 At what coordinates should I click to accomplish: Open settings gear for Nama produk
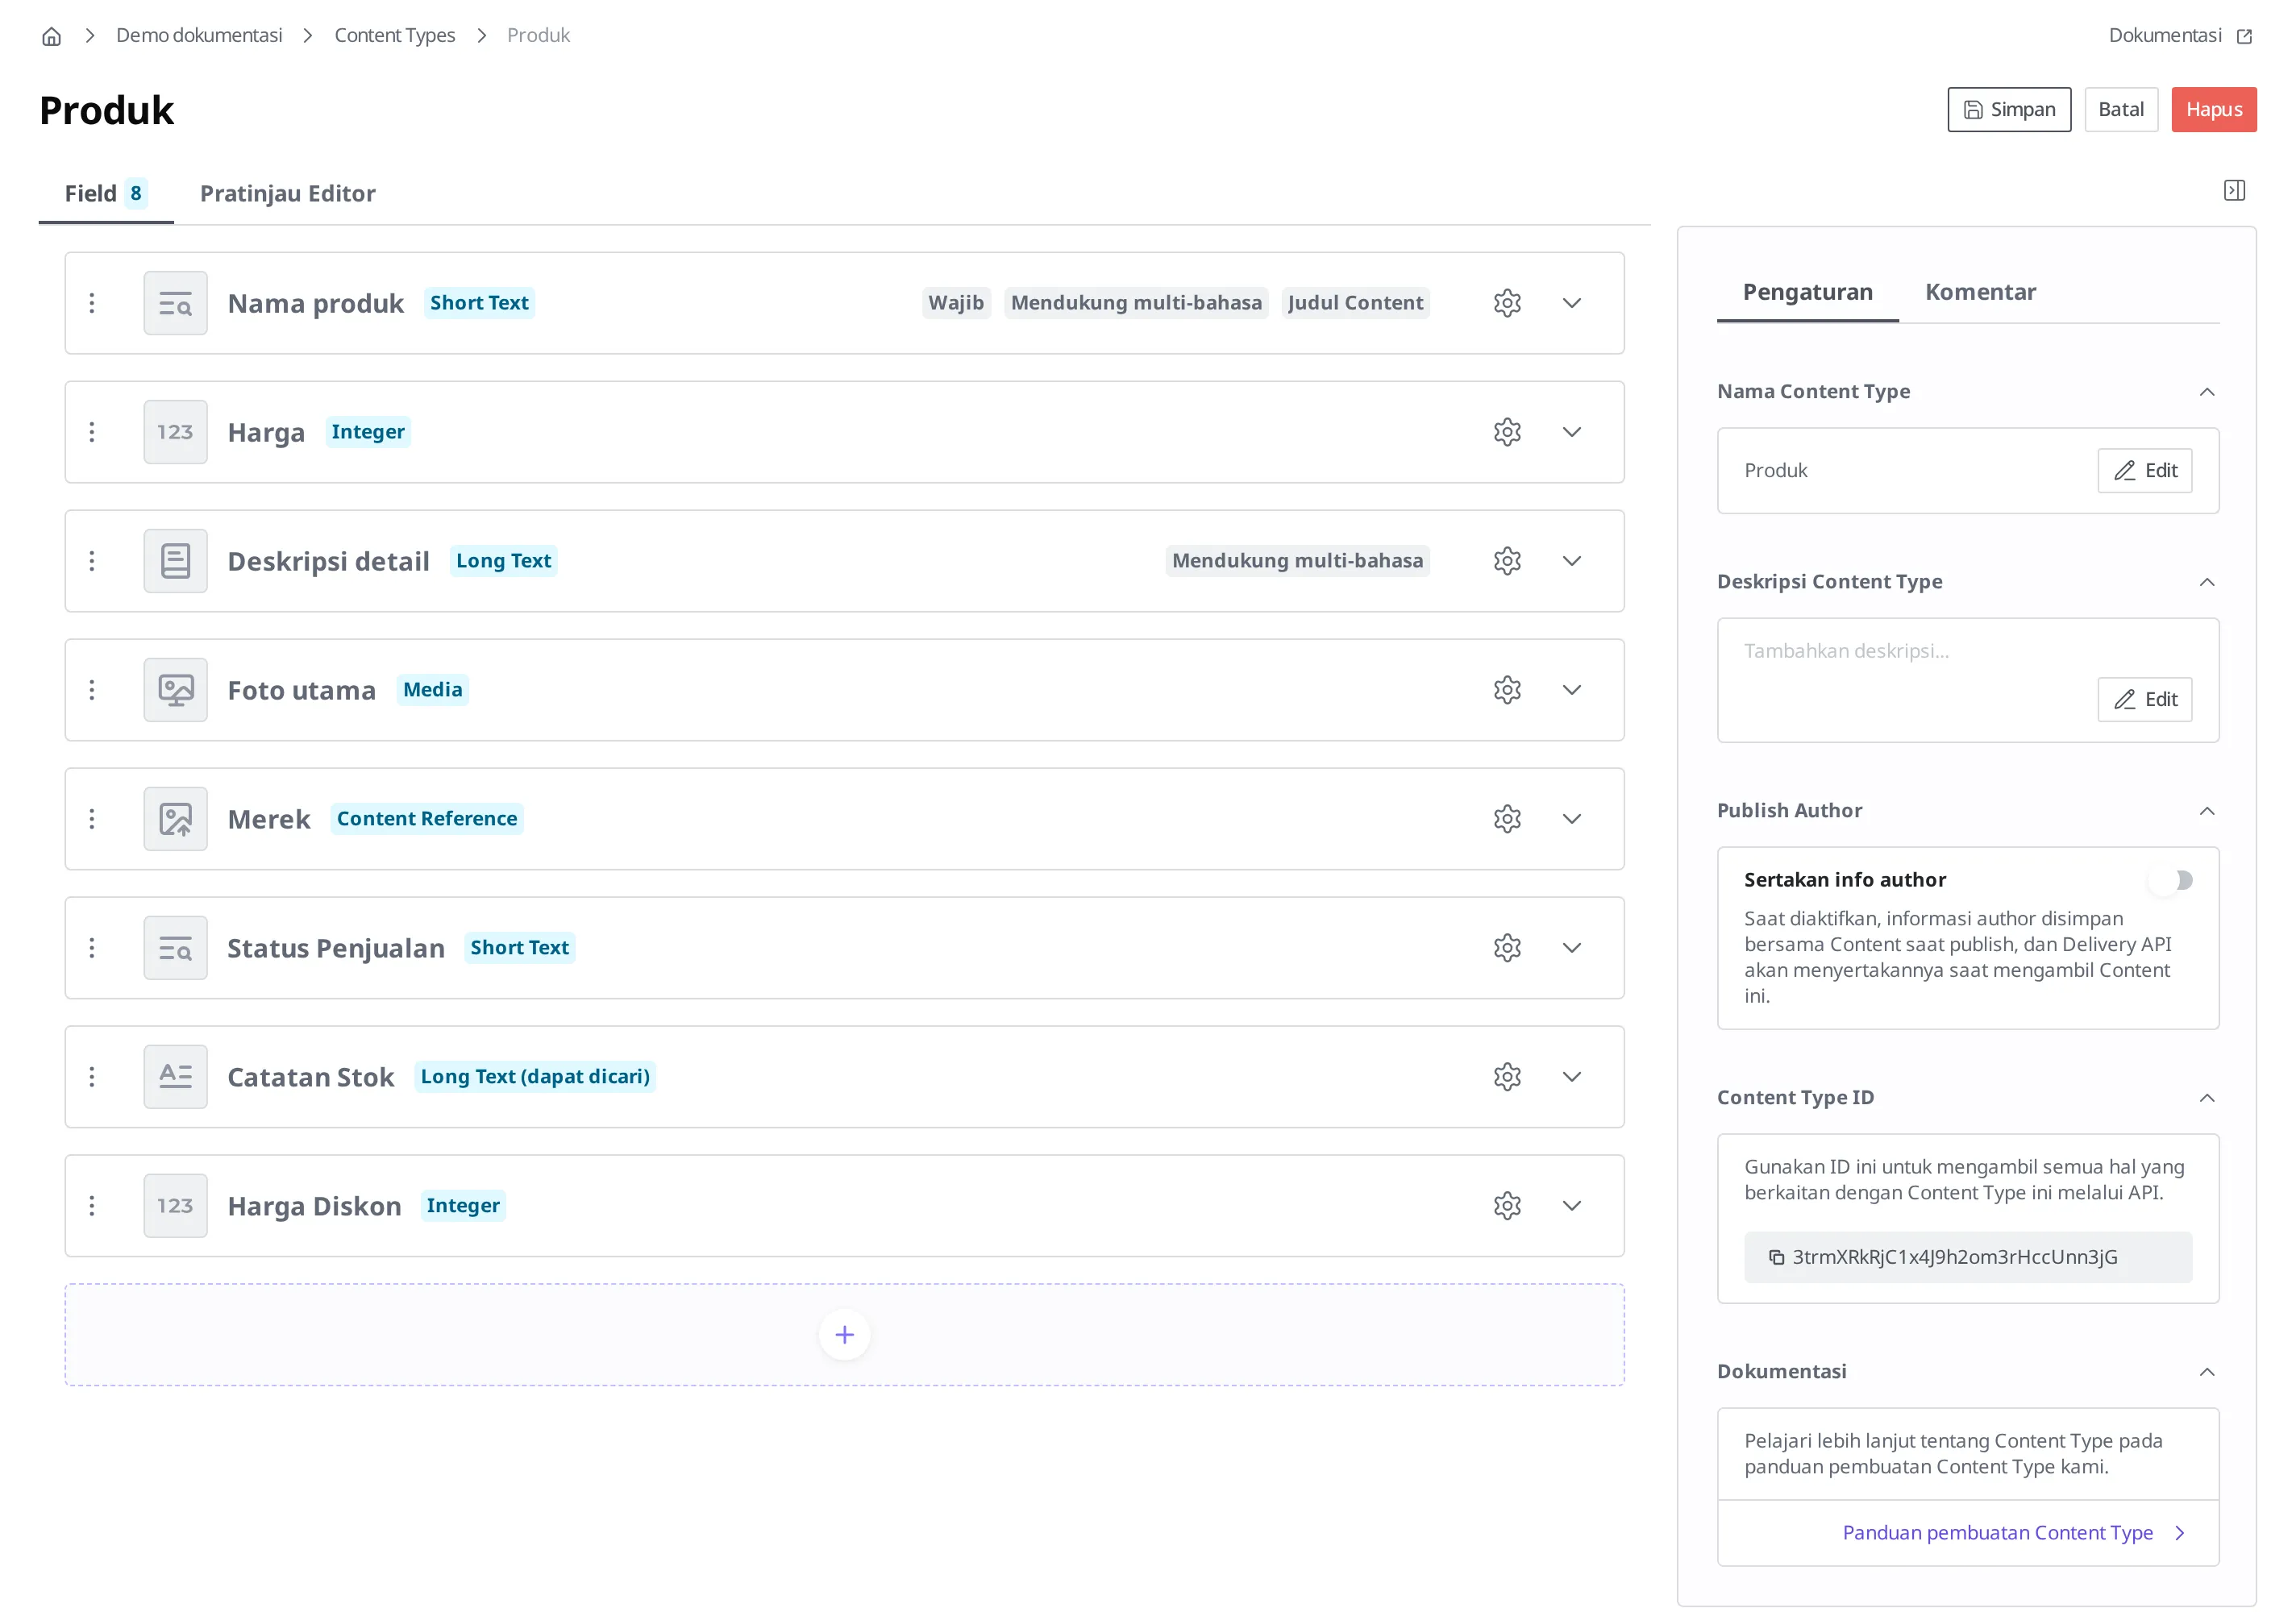pos(1507,303)
